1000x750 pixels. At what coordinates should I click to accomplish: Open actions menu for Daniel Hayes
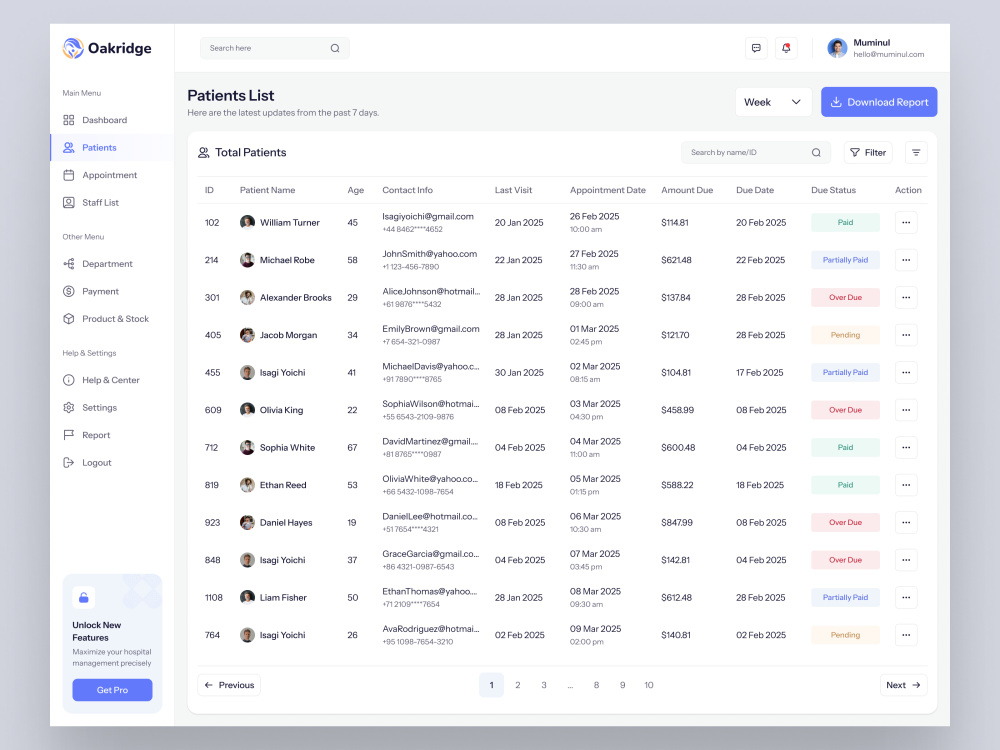[x=906, y=522]
